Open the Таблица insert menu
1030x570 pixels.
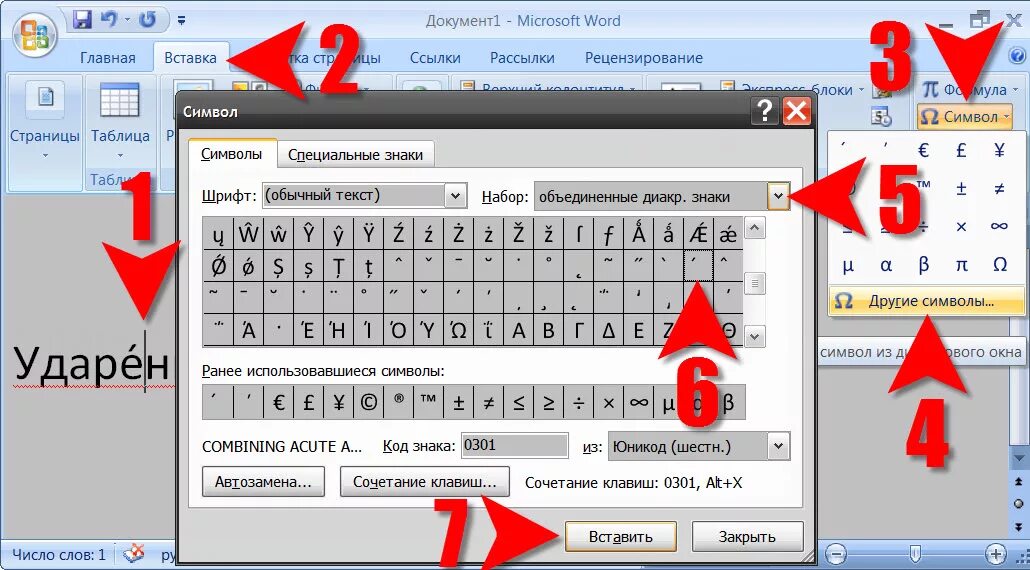click(x=120, y=123)
